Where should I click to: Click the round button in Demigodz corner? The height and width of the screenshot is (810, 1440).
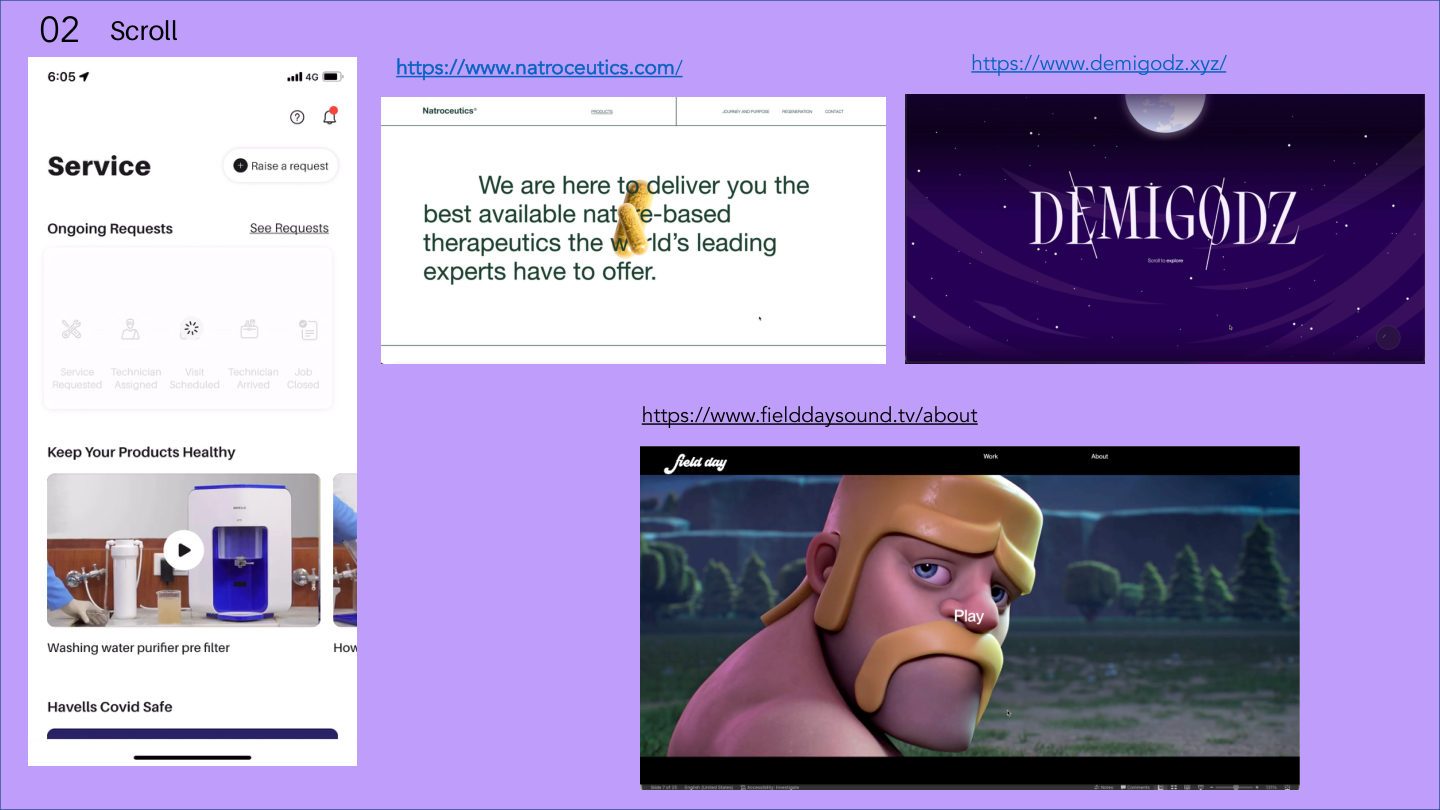click(1387, 338)
